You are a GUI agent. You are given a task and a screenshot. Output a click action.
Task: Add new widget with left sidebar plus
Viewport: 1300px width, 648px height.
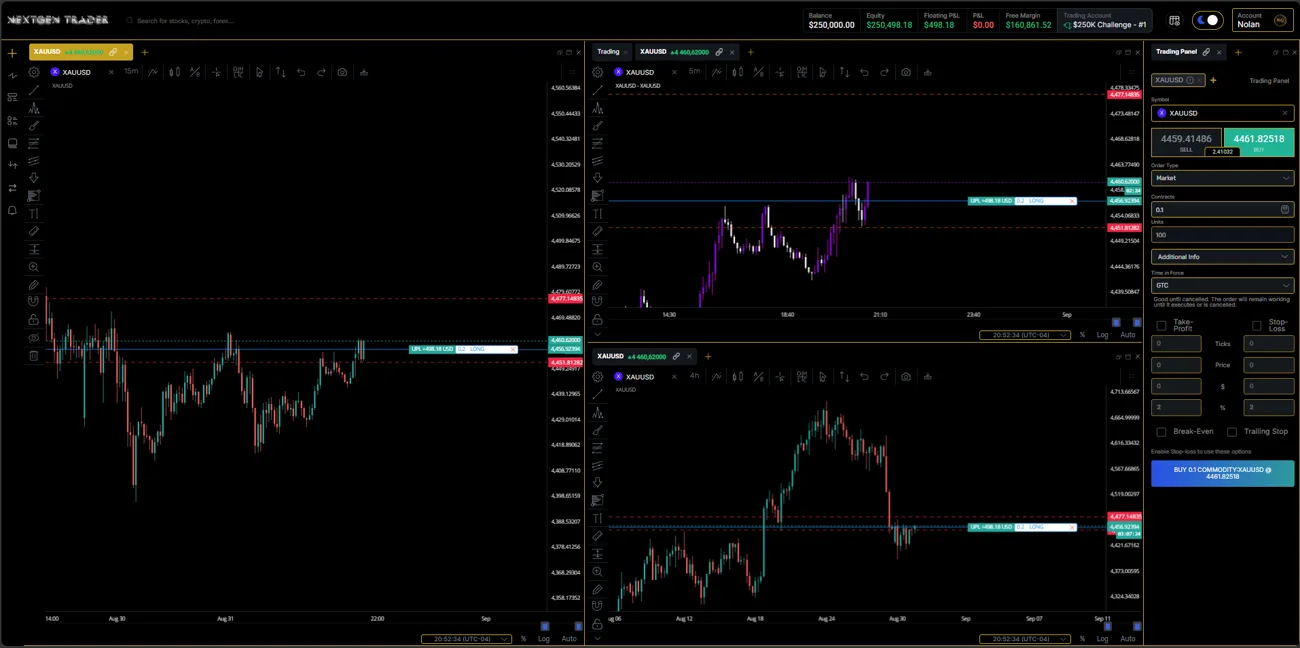point(12,53)
